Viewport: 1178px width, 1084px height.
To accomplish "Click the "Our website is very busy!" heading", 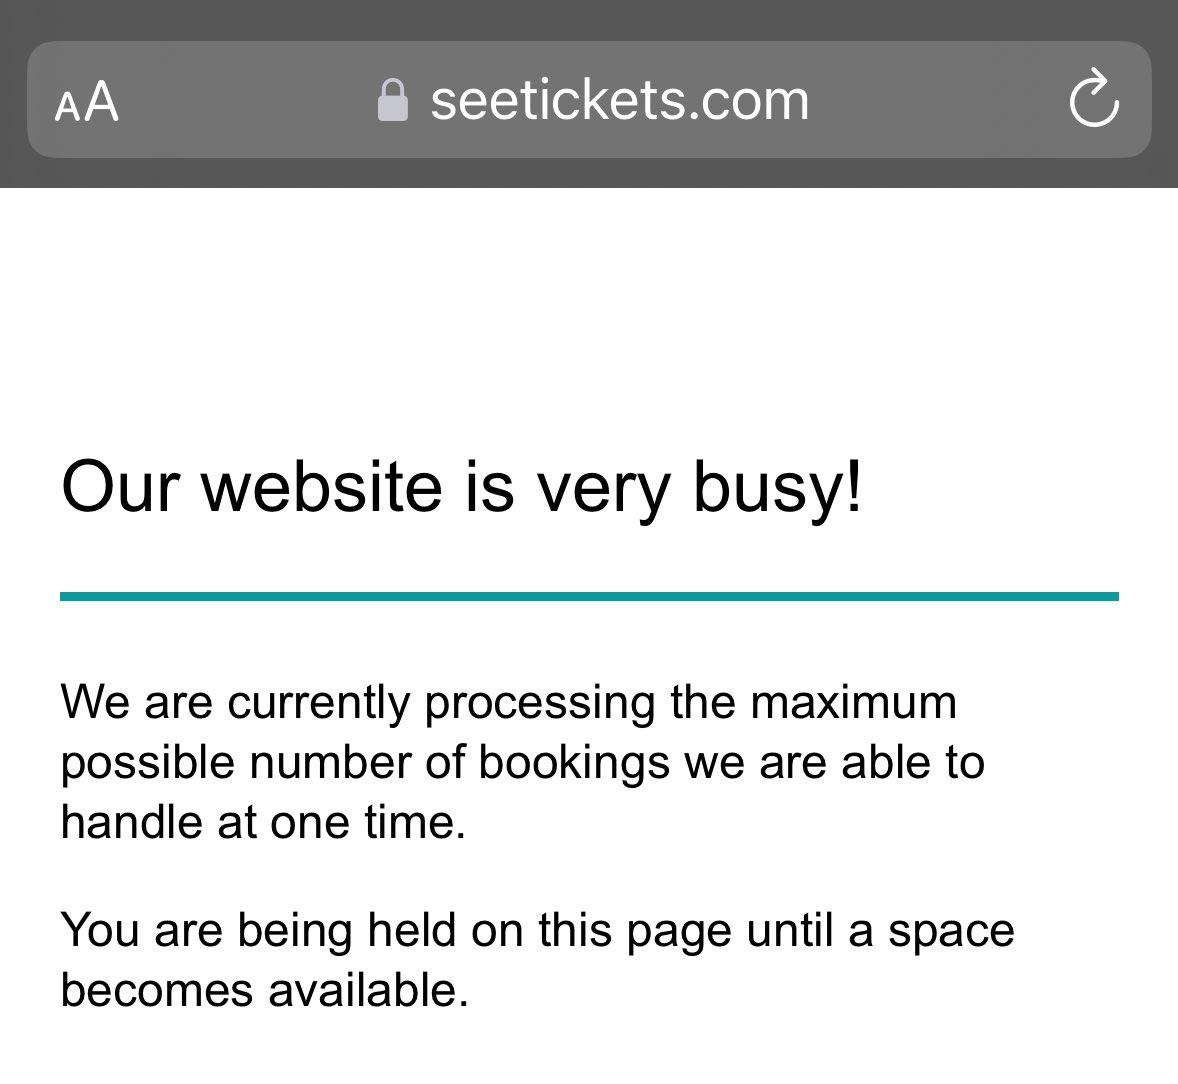I will tap(461, 488).
